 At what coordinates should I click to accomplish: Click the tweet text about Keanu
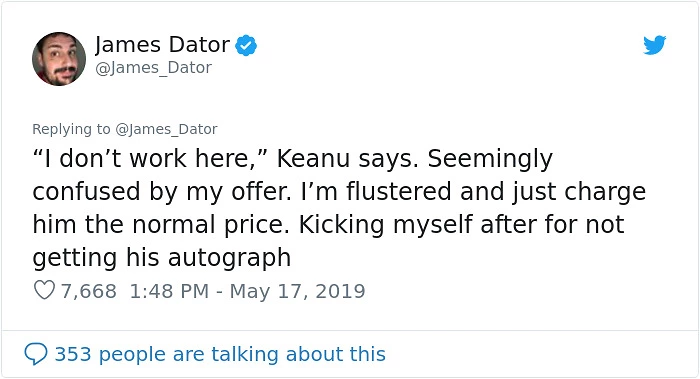tap(339, 208)
